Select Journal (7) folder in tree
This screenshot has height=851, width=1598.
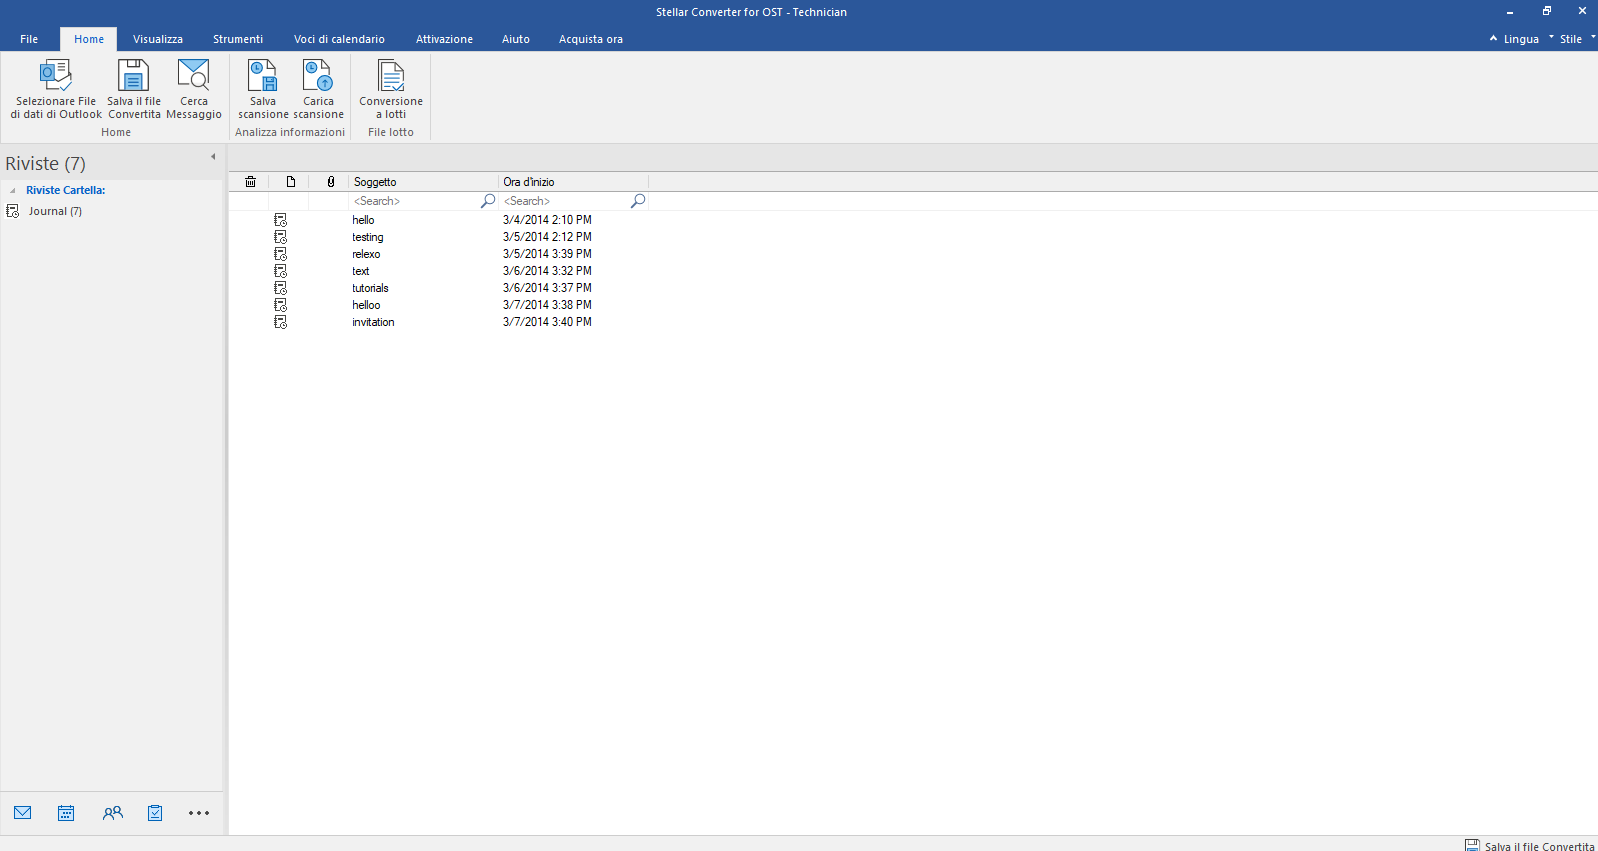pyautogui.click(x=55, y=211)
